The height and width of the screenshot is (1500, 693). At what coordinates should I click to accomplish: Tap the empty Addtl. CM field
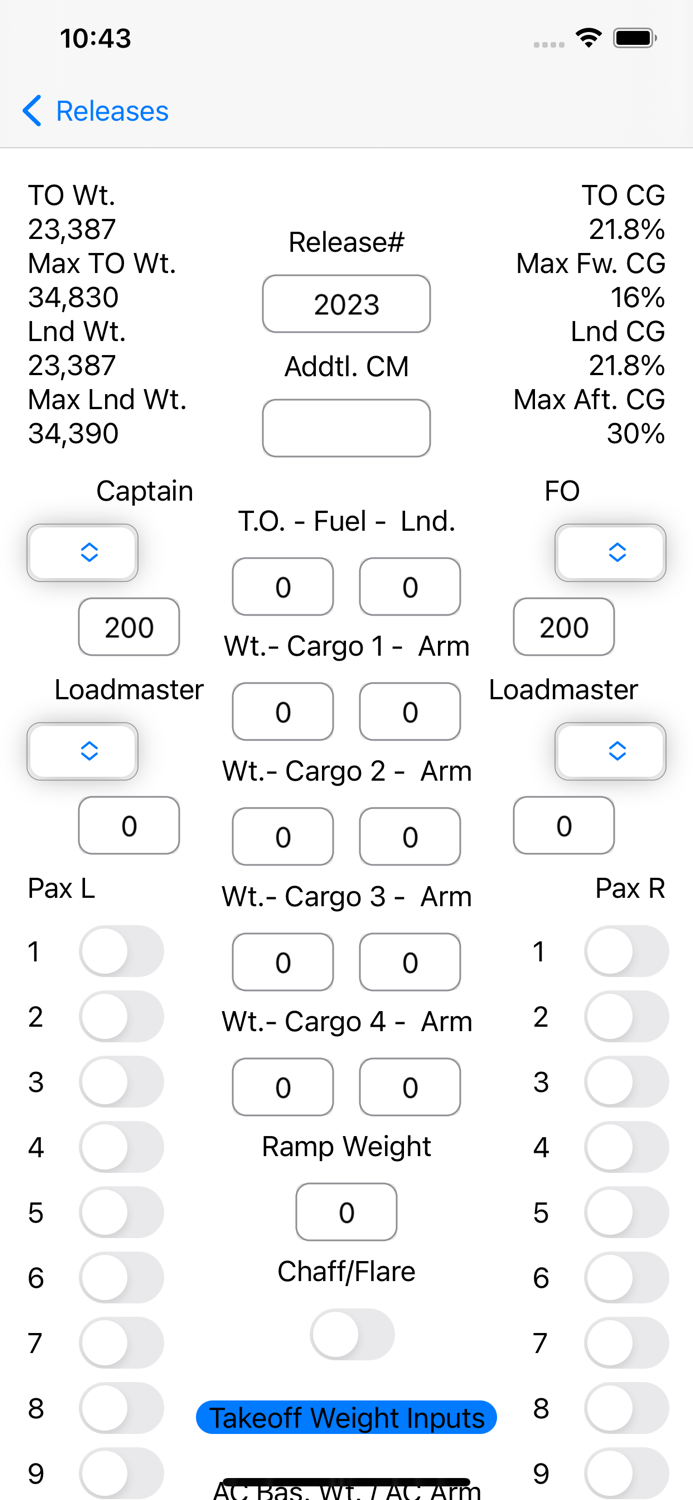pyautogui.click(x=346, y=428)
